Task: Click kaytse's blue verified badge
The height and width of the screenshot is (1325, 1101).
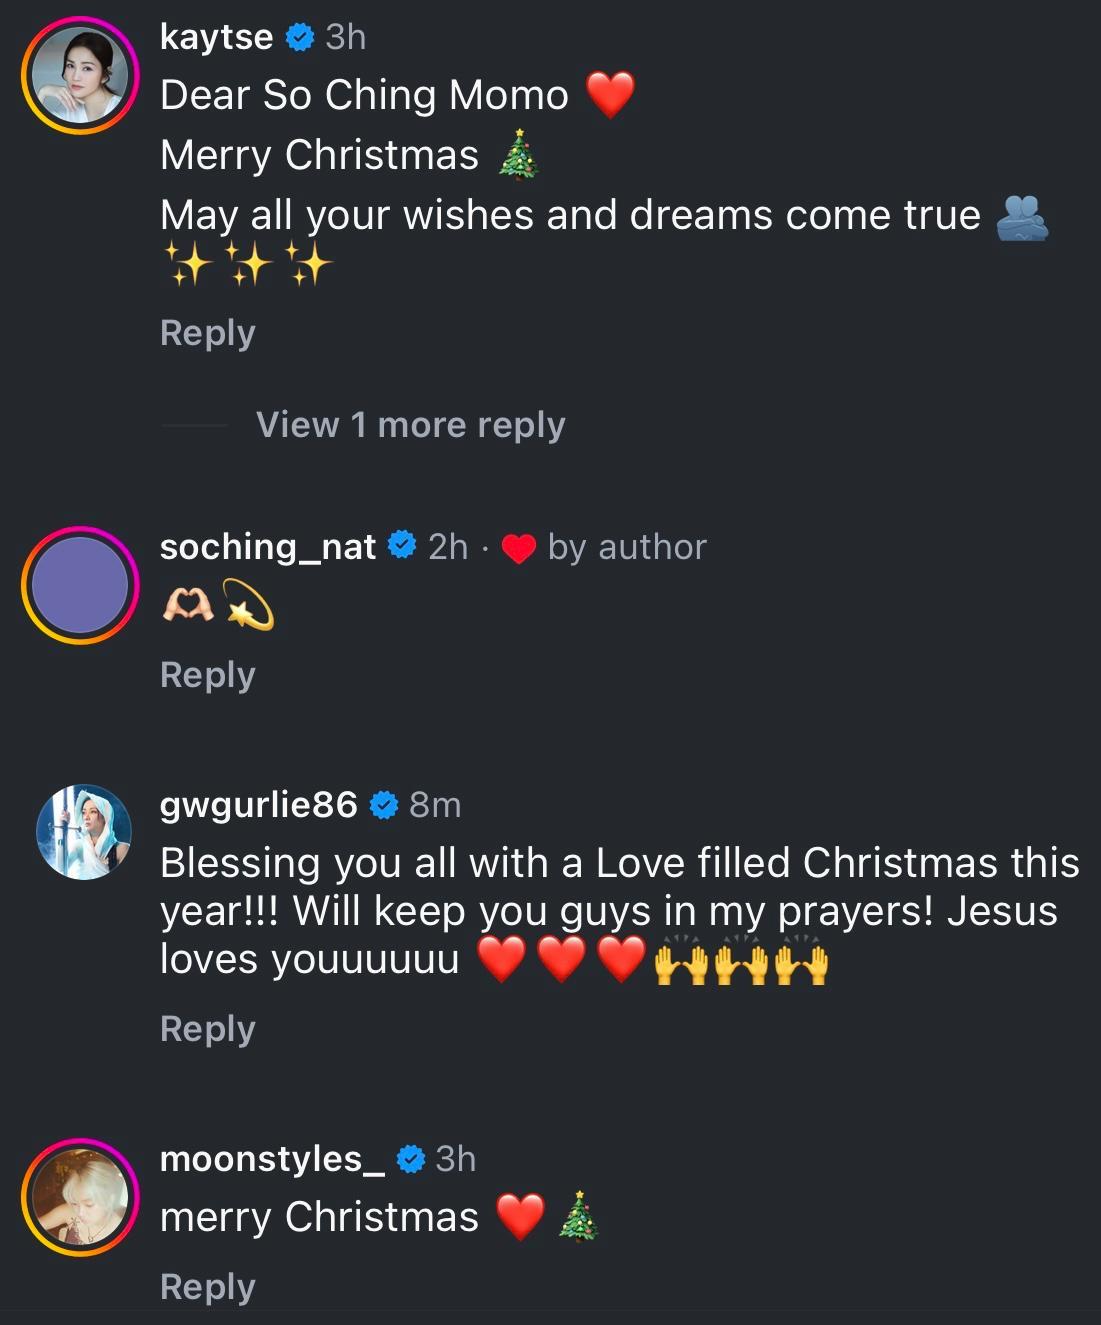Action: 299,37
